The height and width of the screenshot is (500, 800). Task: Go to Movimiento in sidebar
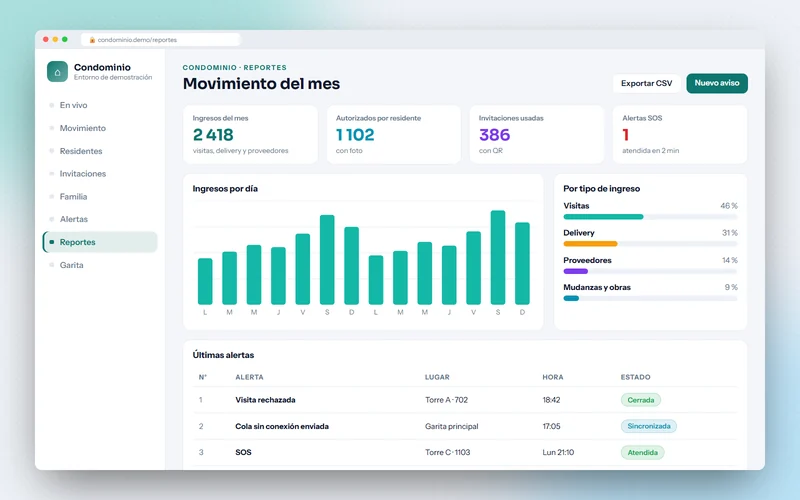83,128
